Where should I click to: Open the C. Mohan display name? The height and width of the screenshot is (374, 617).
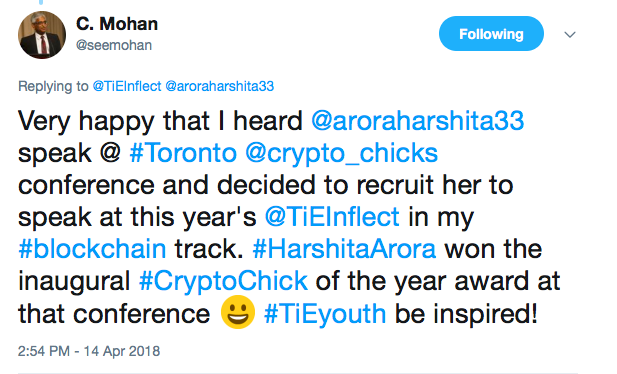(x=117, y=24)
